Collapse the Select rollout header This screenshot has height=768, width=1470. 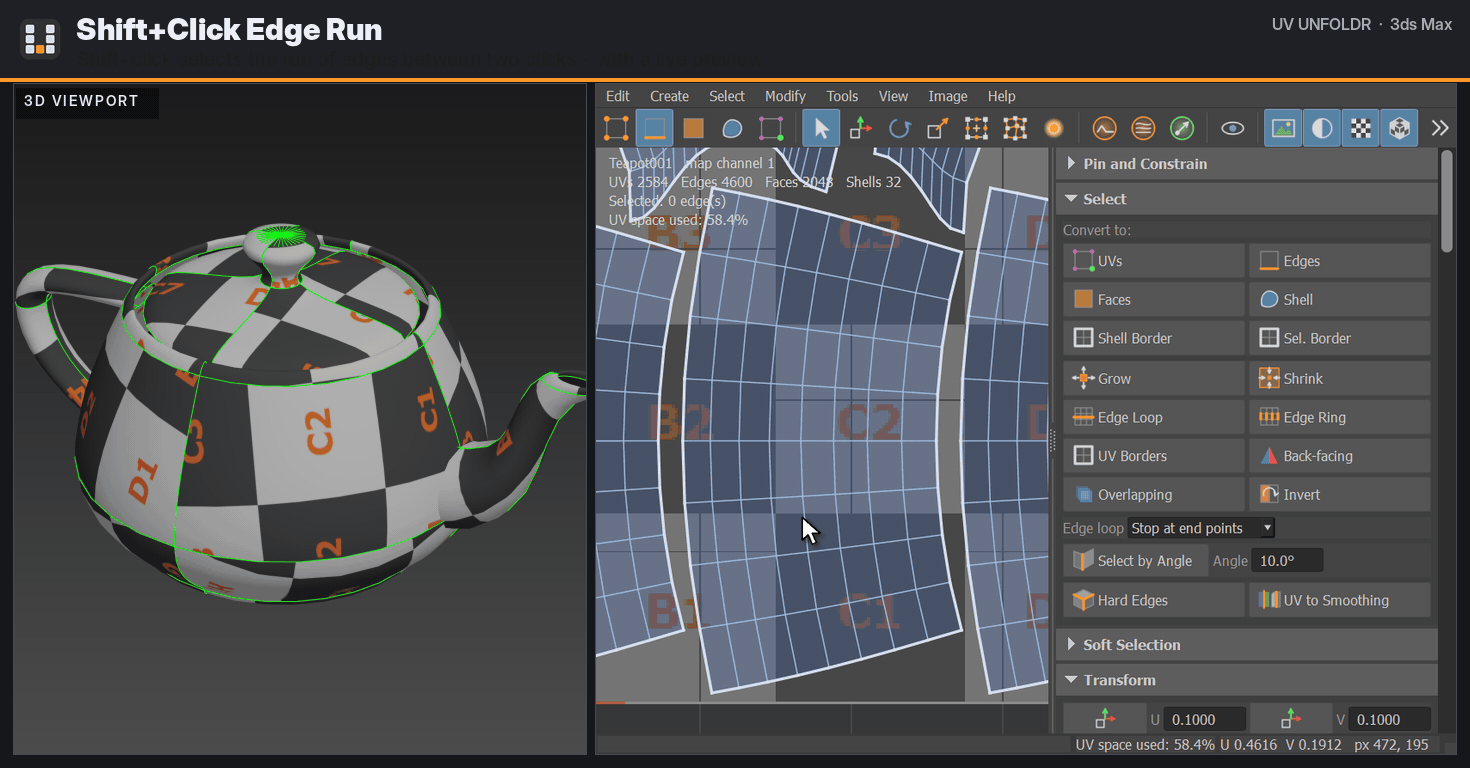1246,199
